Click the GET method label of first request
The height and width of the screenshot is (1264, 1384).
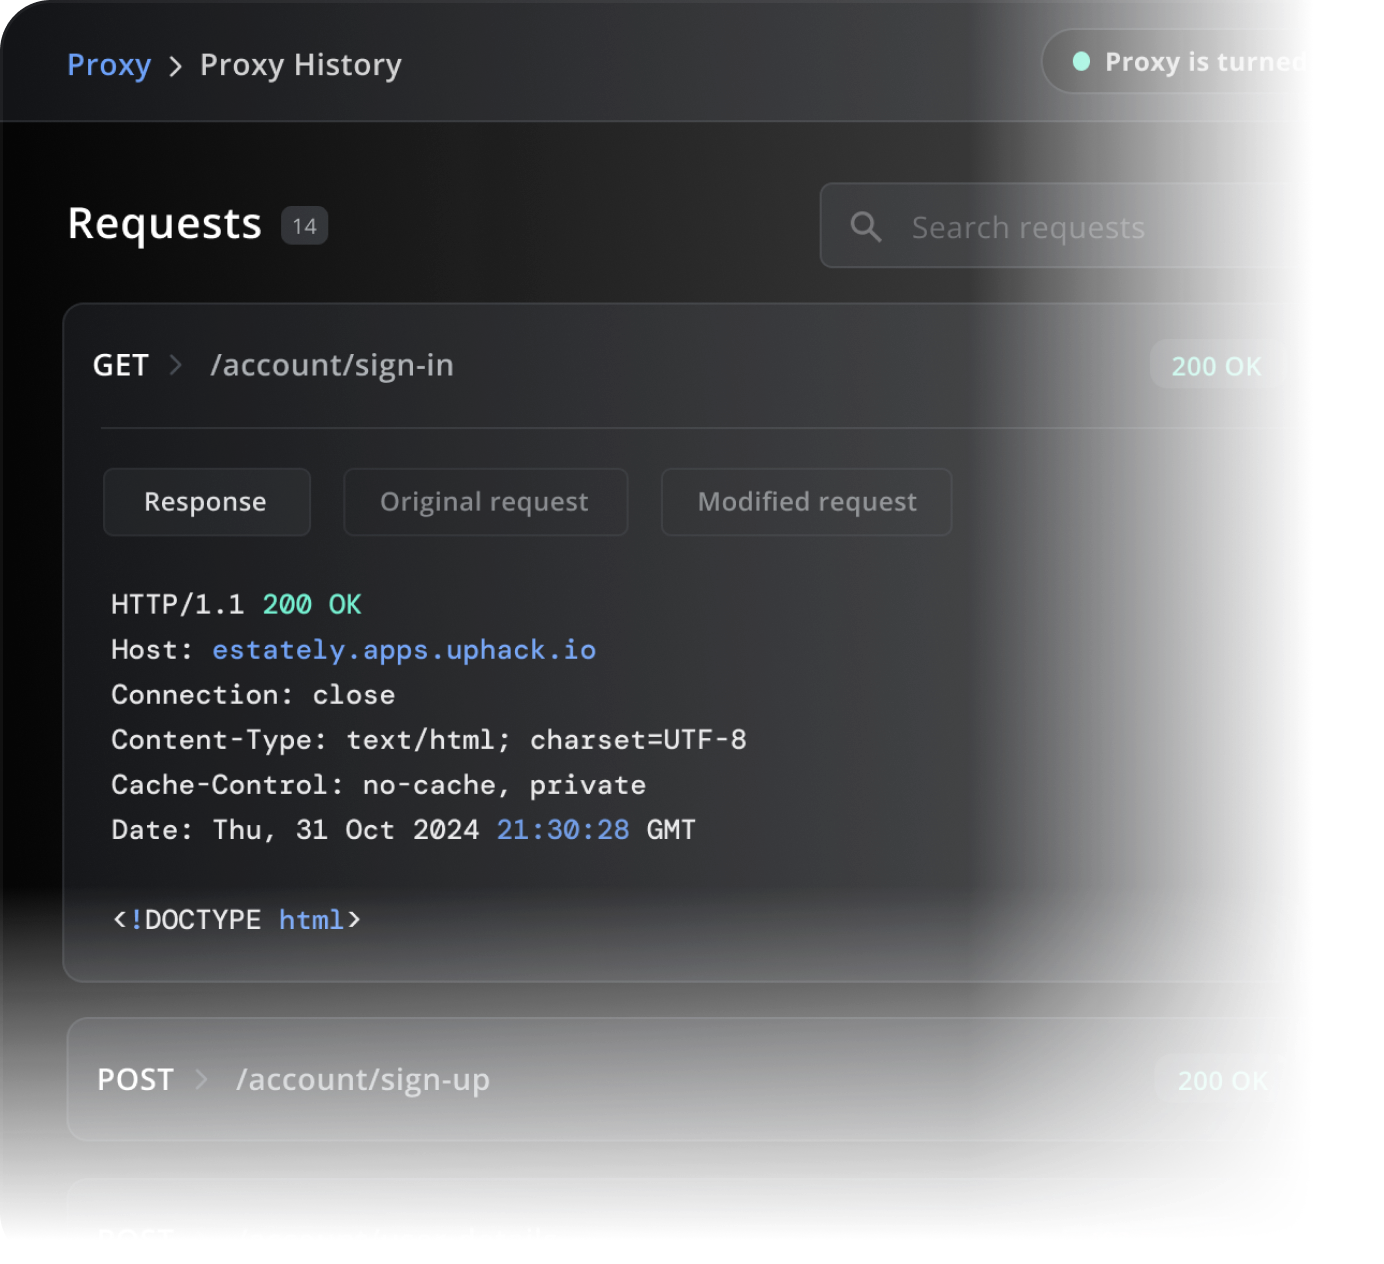pos(121,365)
